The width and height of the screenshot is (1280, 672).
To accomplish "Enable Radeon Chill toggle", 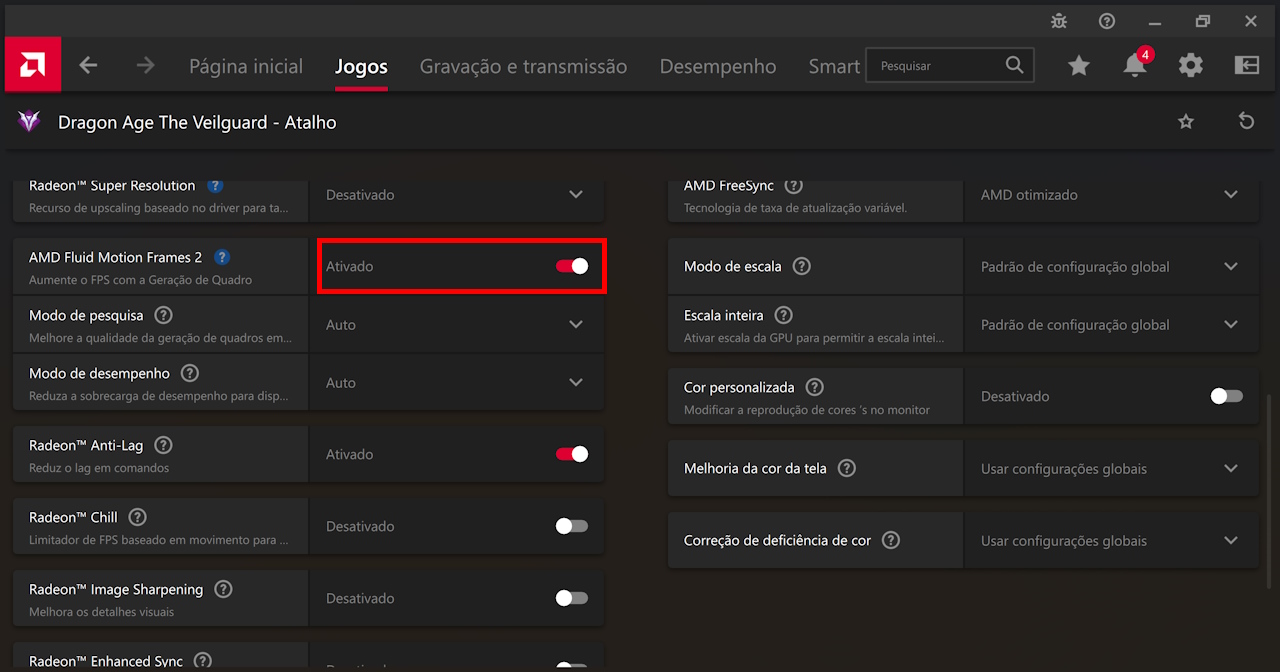I will click(x=572, y=526).
